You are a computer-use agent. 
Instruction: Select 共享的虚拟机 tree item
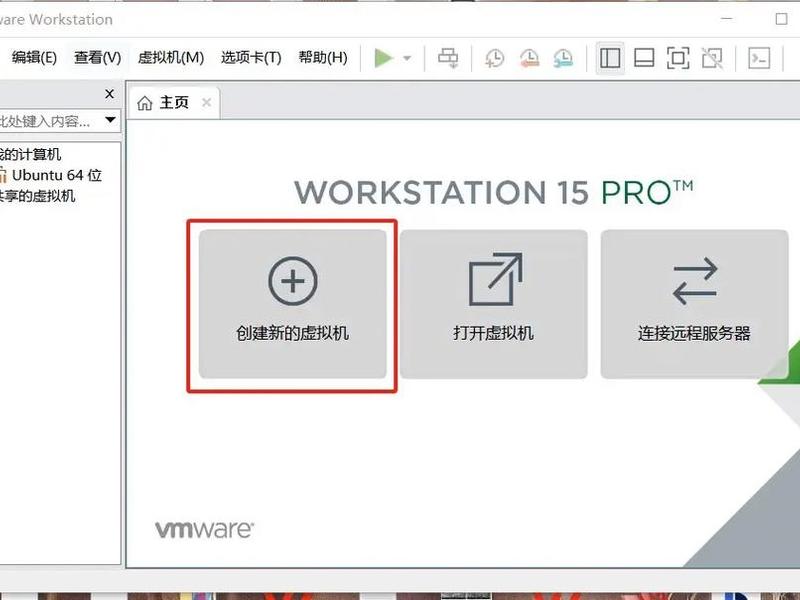(38, 196)
